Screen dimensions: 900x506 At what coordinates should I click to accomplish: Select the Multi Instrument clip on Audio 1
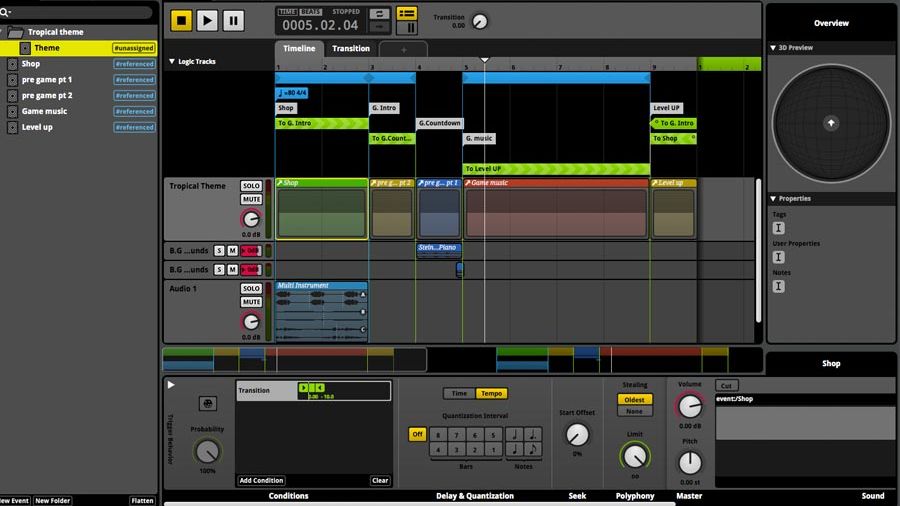pos(321,312)
